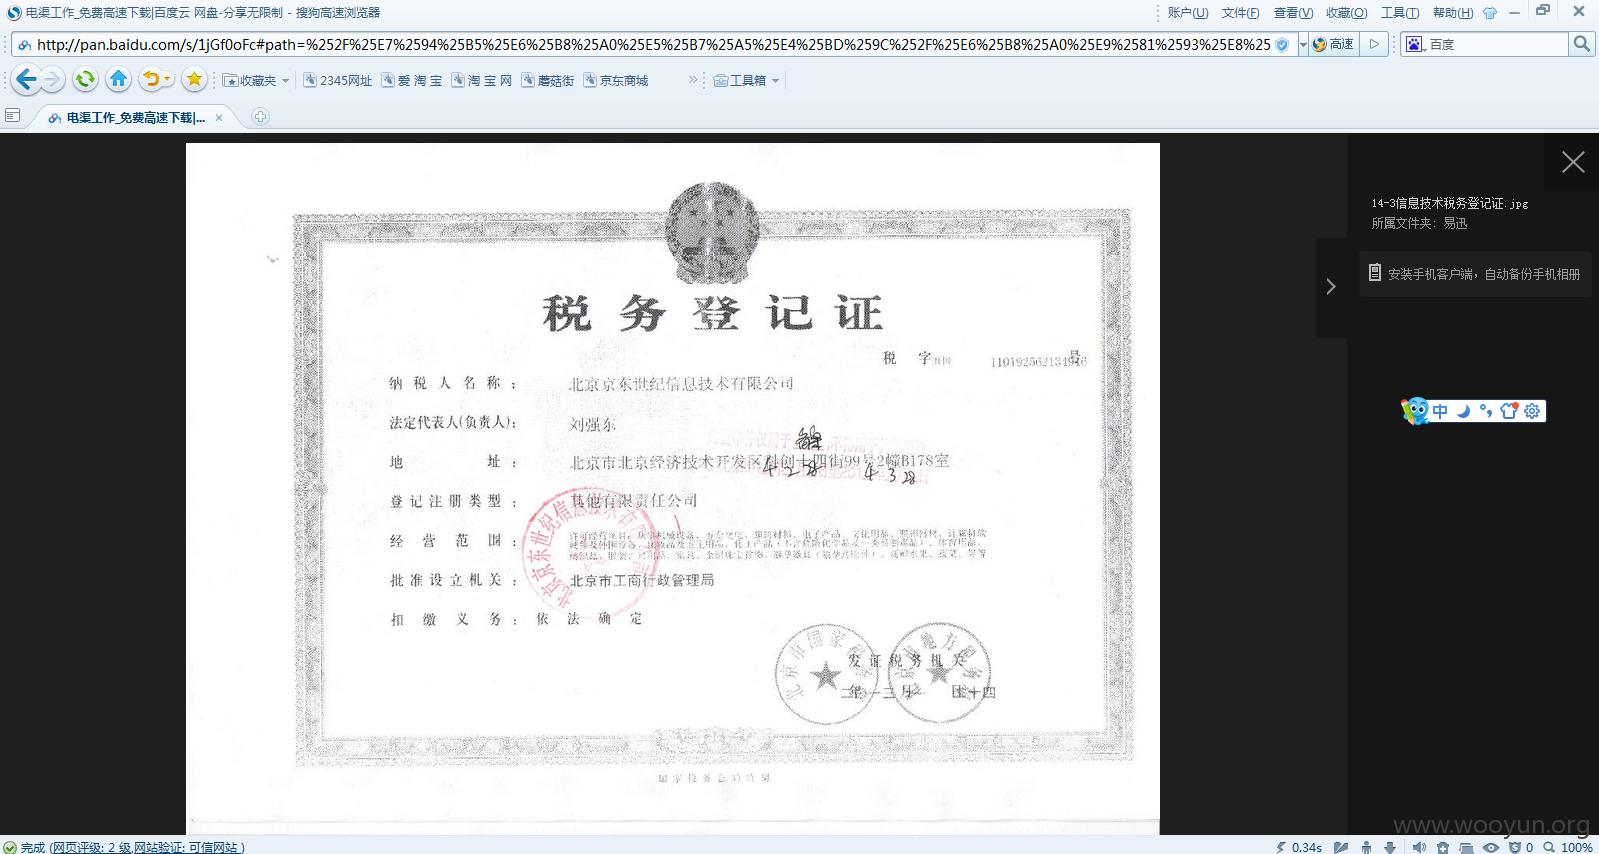This screenshot has height=854, width=1599.
Task: Open downloads with the down-arrow icon
Action: click(x=1390, y=847)
